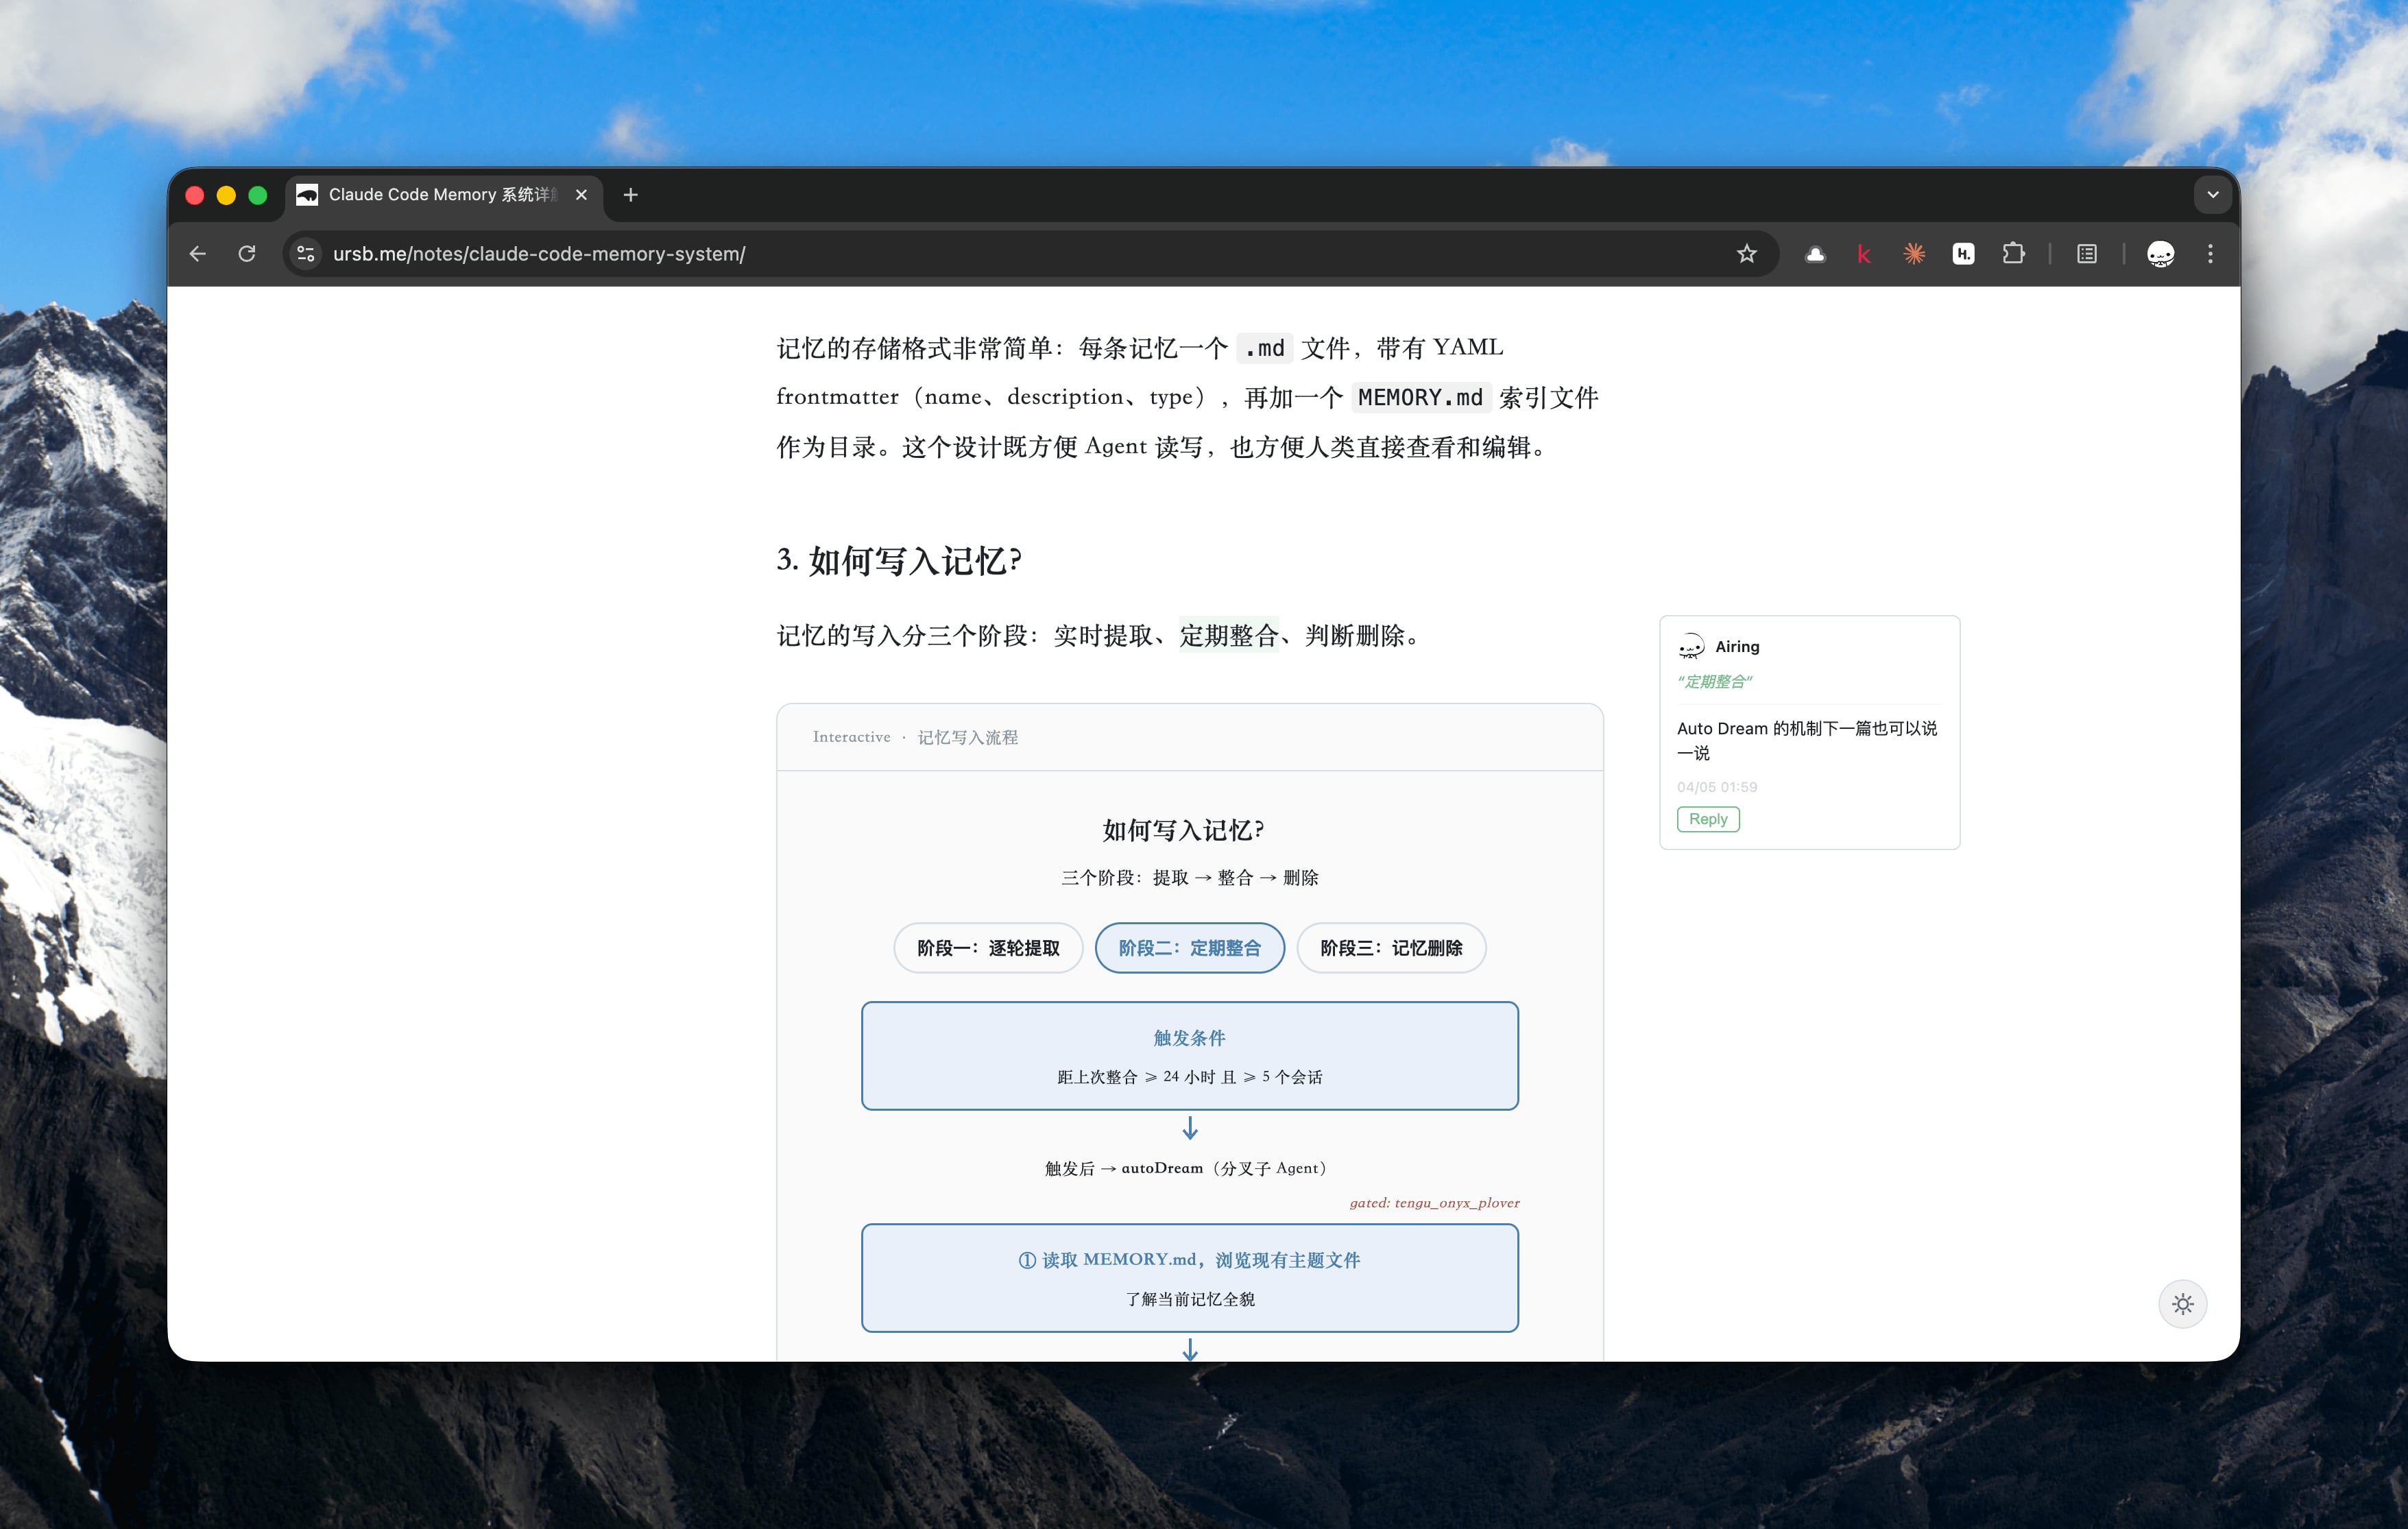This screenshot has width=2408, height=1529.
Task: Open Chrome three-dot menu
Action: click(x=2210, y=254)
